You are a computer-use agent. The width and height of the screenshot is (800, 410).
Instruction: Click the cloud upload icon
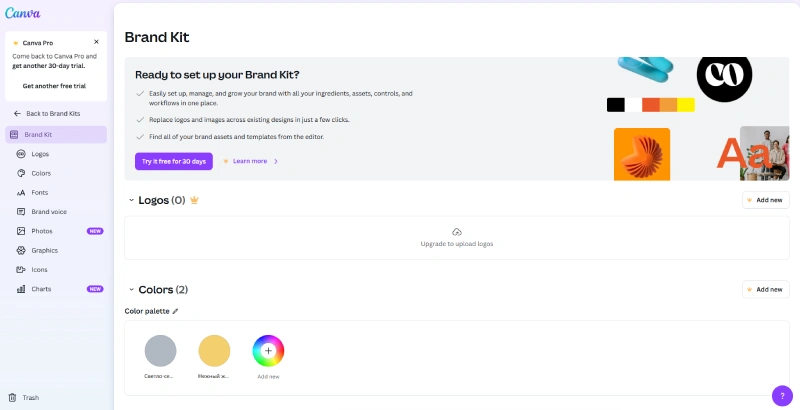(x=457, y=232)
